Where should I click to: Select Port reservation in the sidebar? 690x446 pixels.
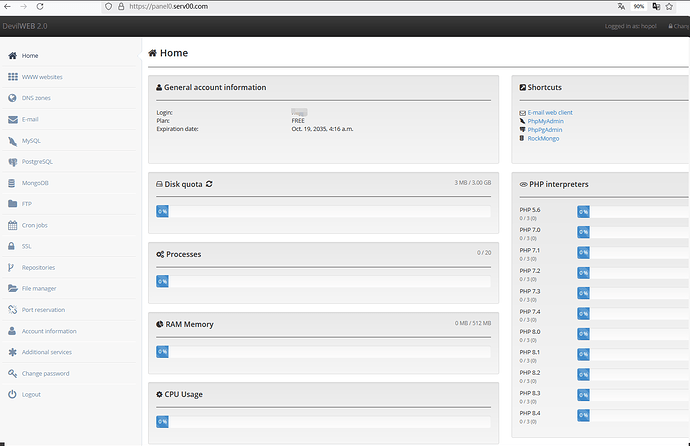[x=44, y=310]
